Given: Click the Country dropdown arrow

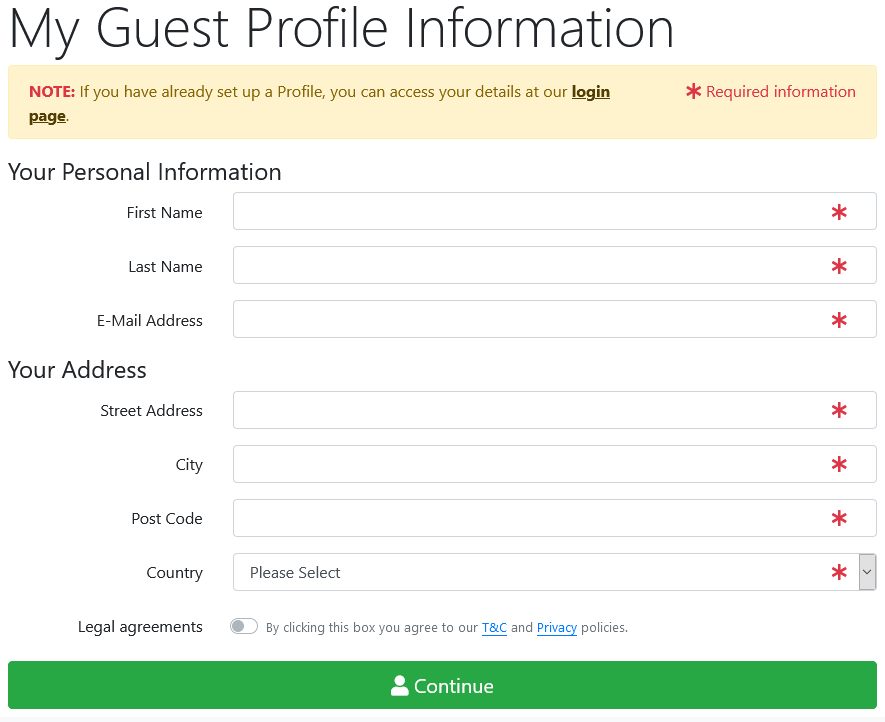Looking at the screenshot, I should click(868, 572).
